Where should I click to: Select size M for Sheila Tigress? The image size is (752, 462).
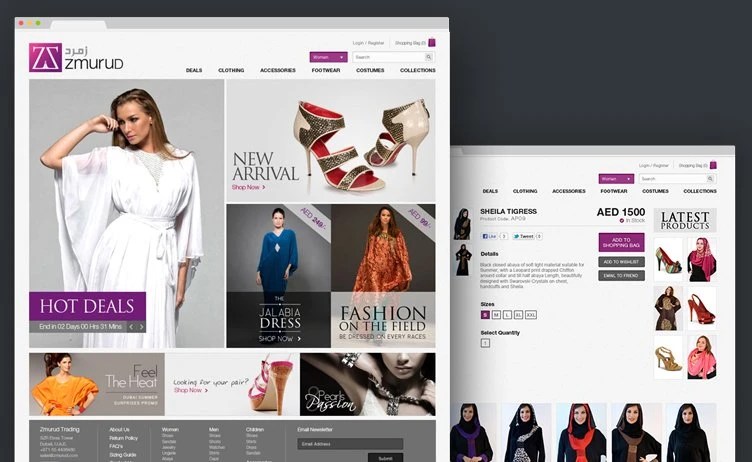pos(496,315)
